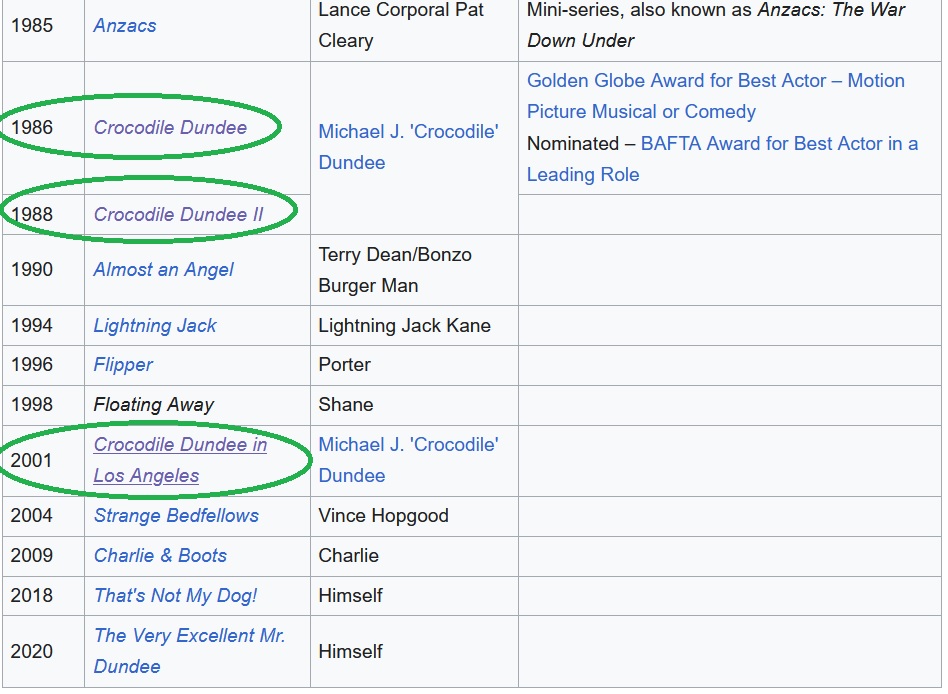Screen dimensions: 948x694
Task: Click the Lance Corporal Pat Cleary role text
Action: tap(401, 25)
